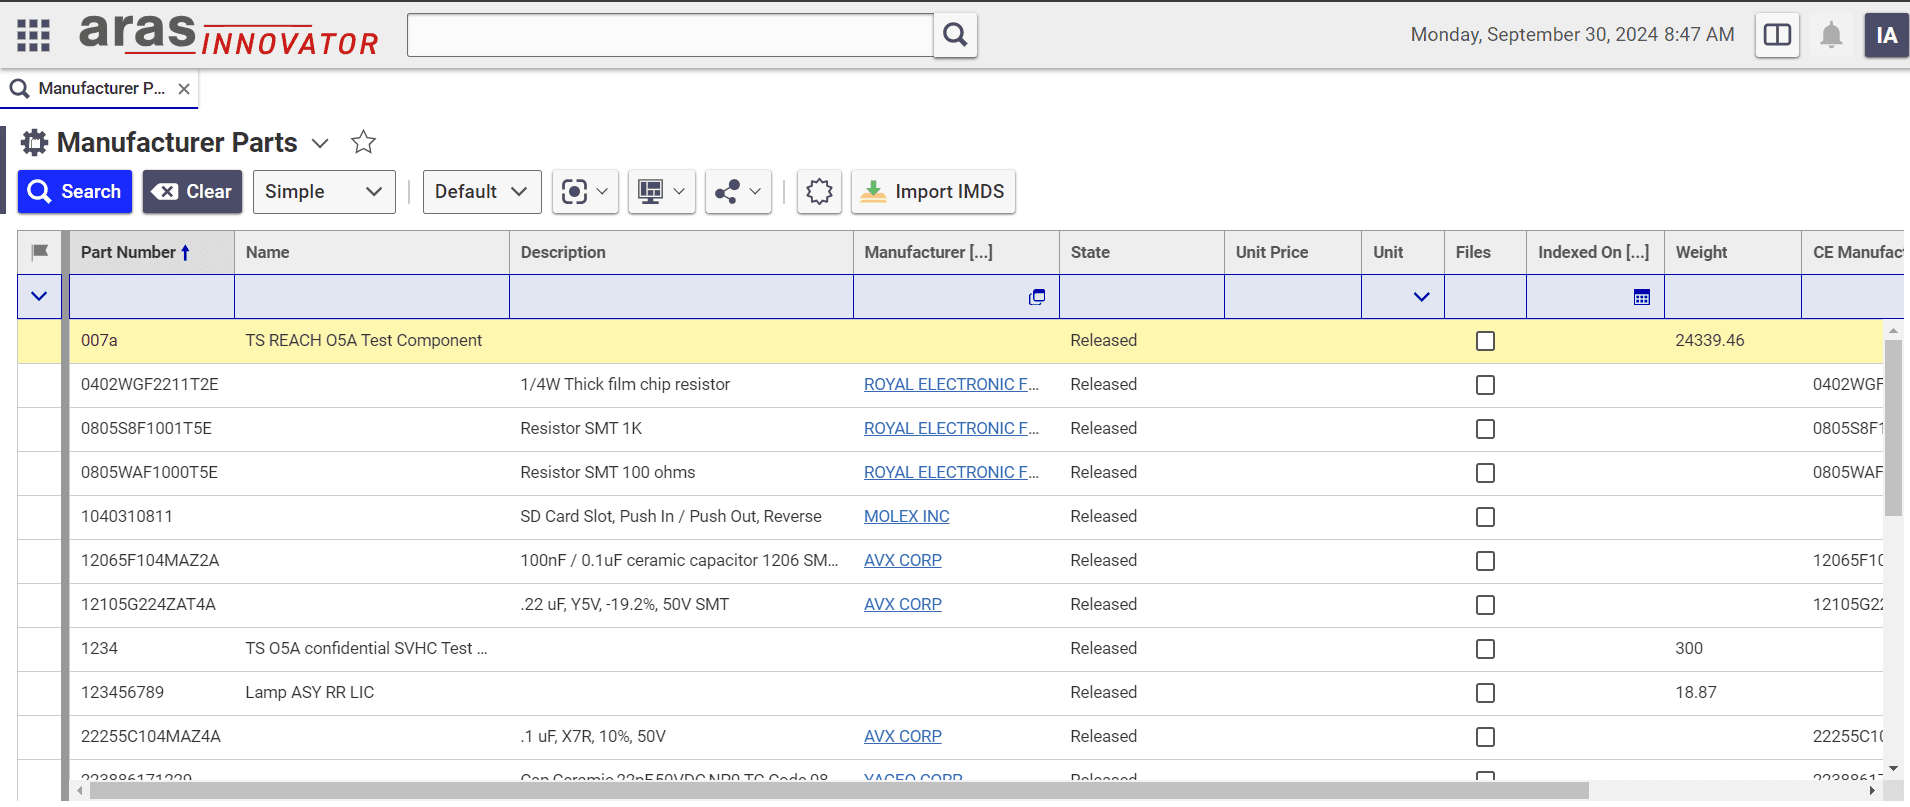
Task: Click horizontal scroll left arrow
Action: coord(81,791)
